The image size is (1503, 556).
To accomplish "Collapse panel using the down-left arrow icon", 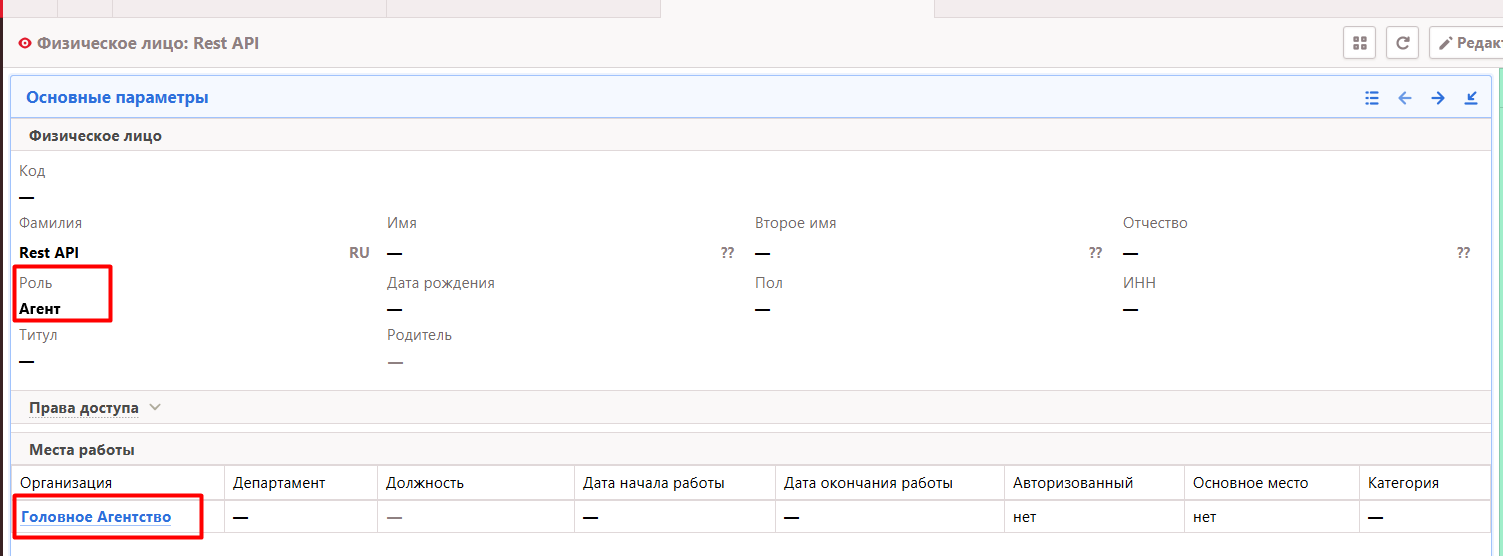I will pos(1471,98).
